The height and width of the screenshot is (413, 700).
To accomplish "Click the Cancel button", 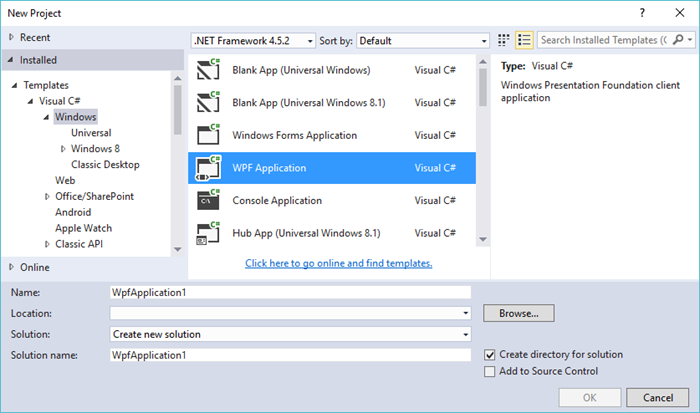I will pos(658,397).
